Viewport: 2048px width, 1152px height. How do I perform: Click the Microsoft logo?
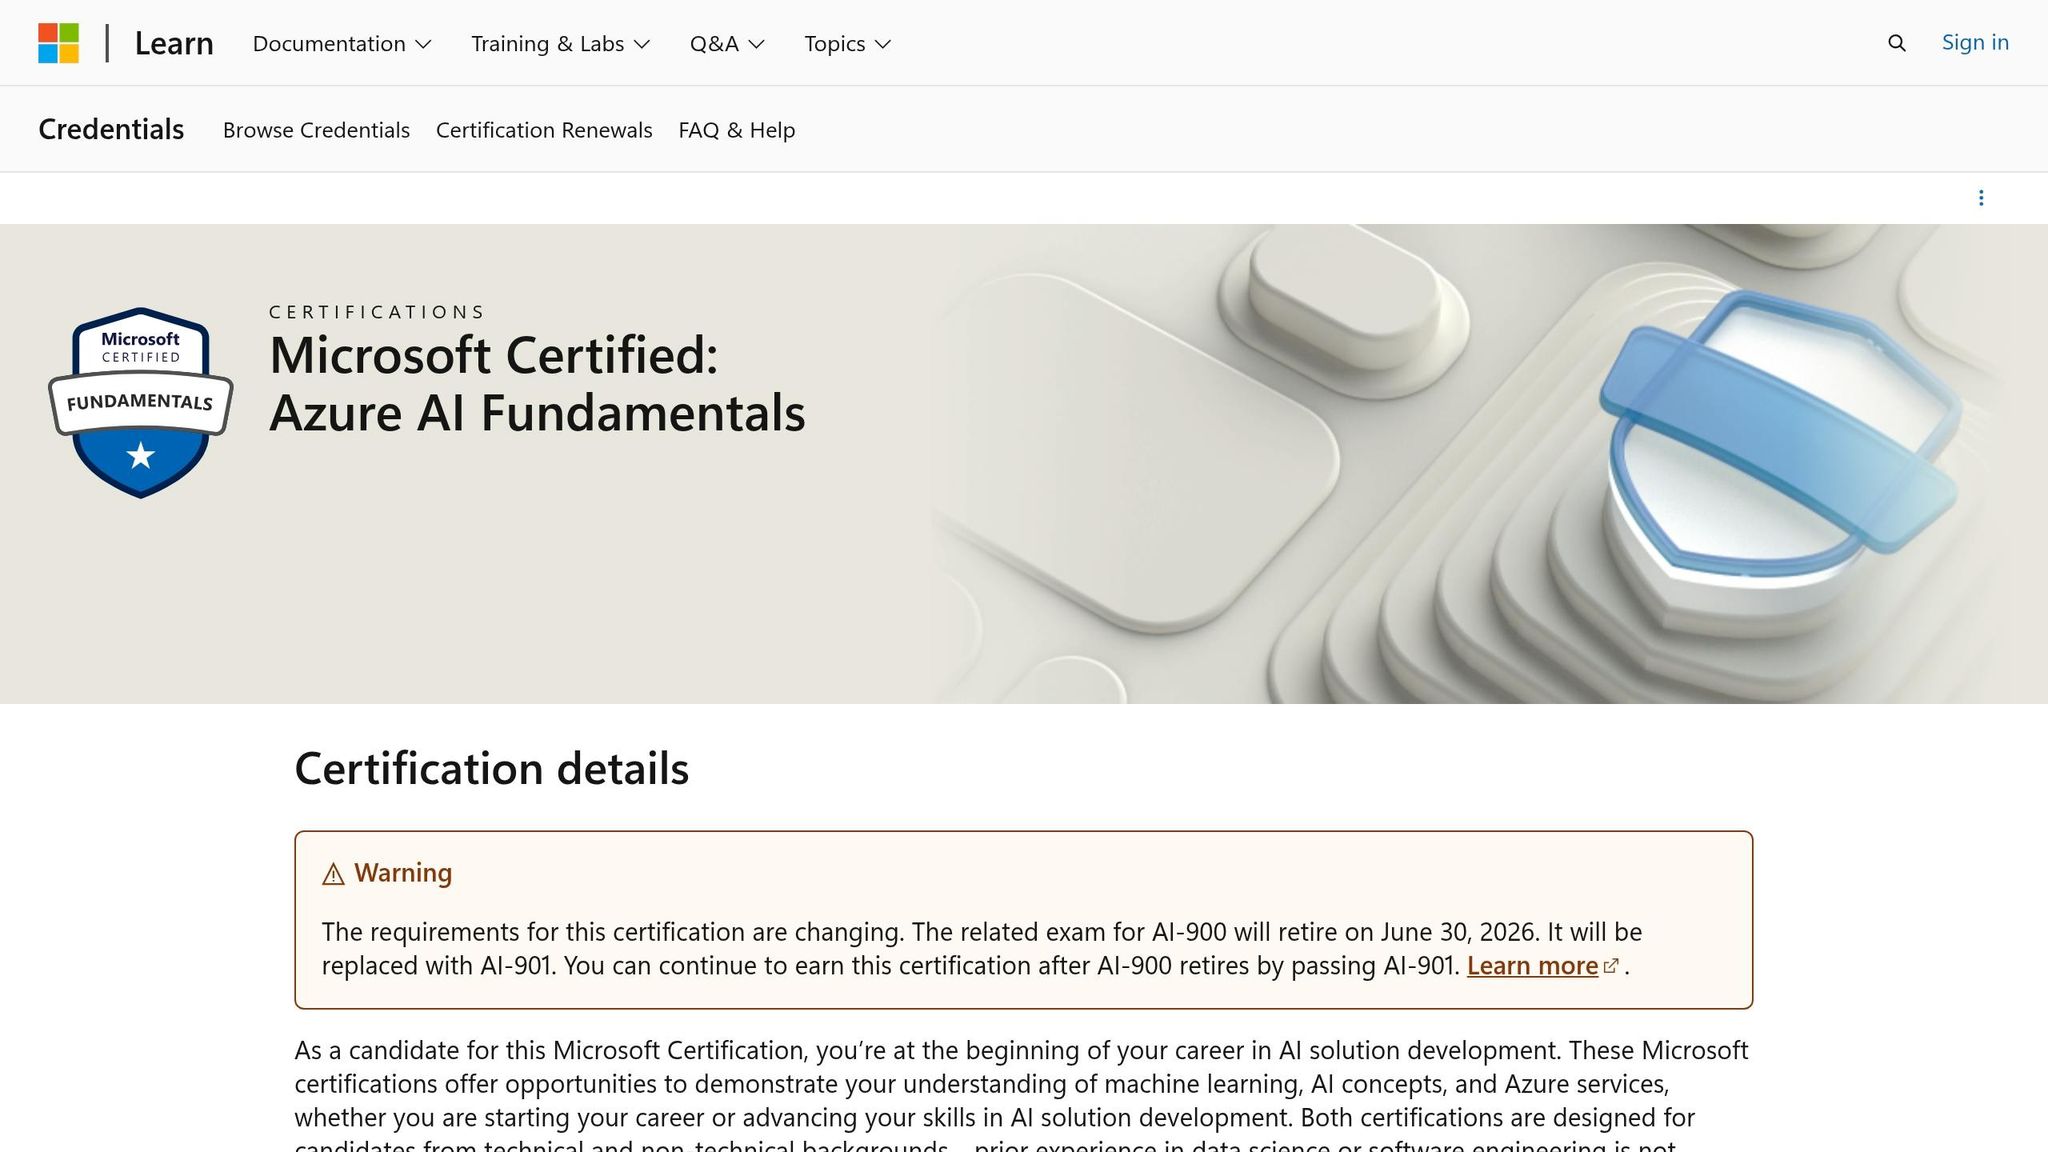[x=58, y=43]
